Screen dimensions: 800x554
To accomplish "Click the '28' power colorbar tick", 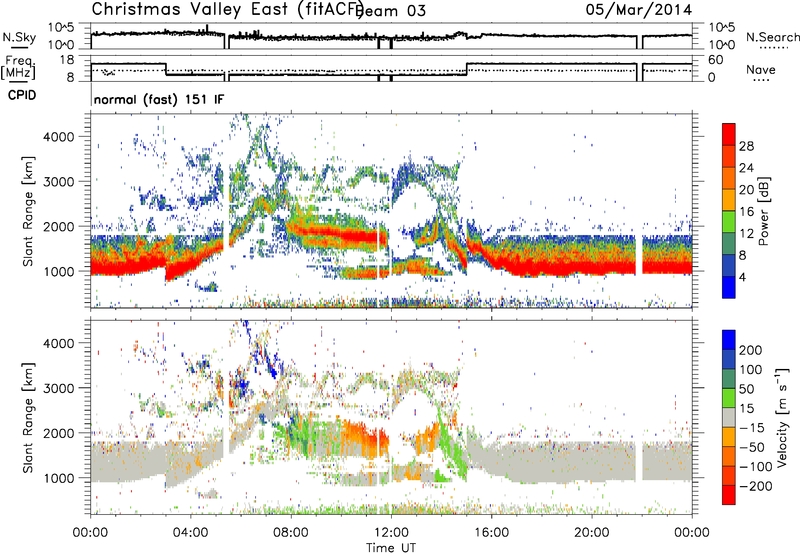I will pos(746,146).
